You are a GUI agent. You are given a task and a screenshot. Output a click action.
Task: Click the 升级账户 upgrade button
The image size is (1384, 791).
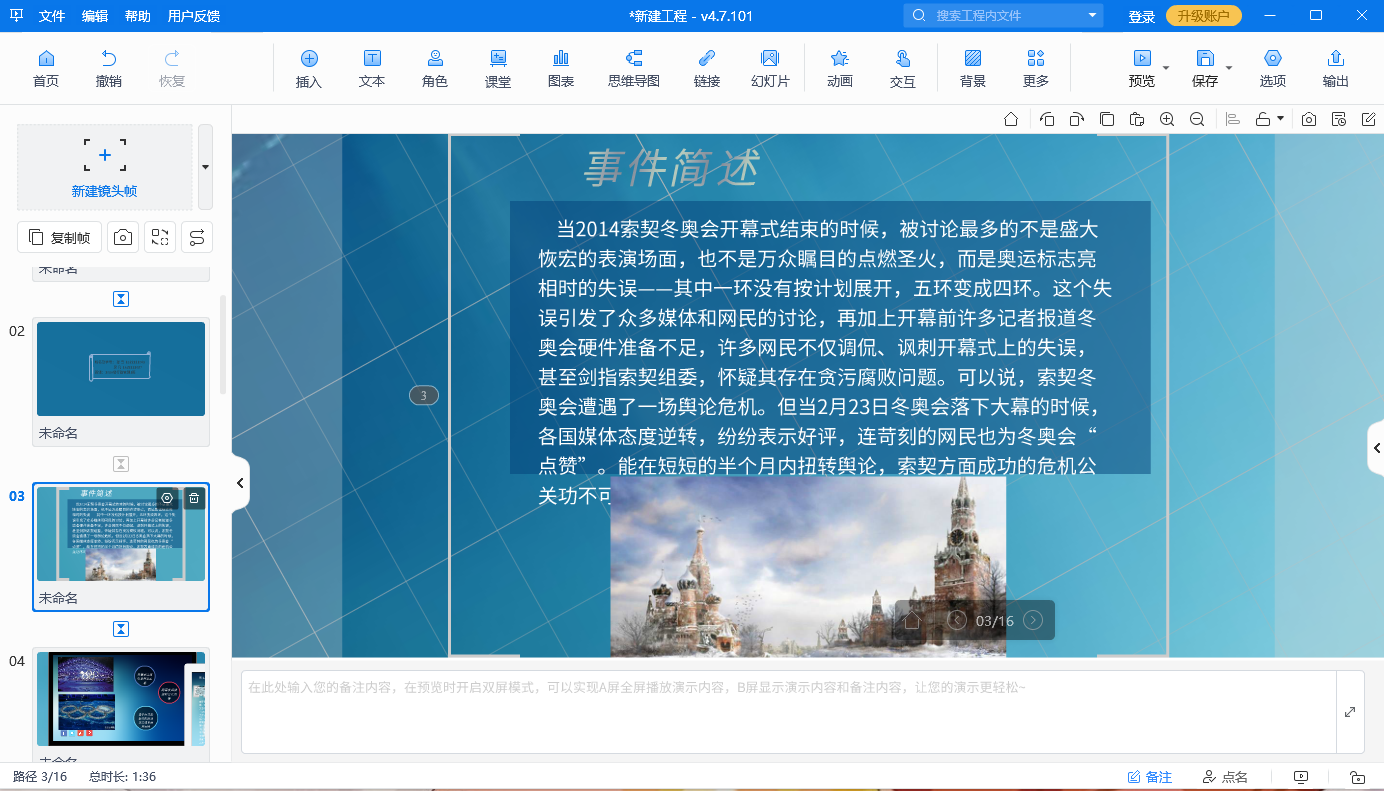click(1204, 16)
